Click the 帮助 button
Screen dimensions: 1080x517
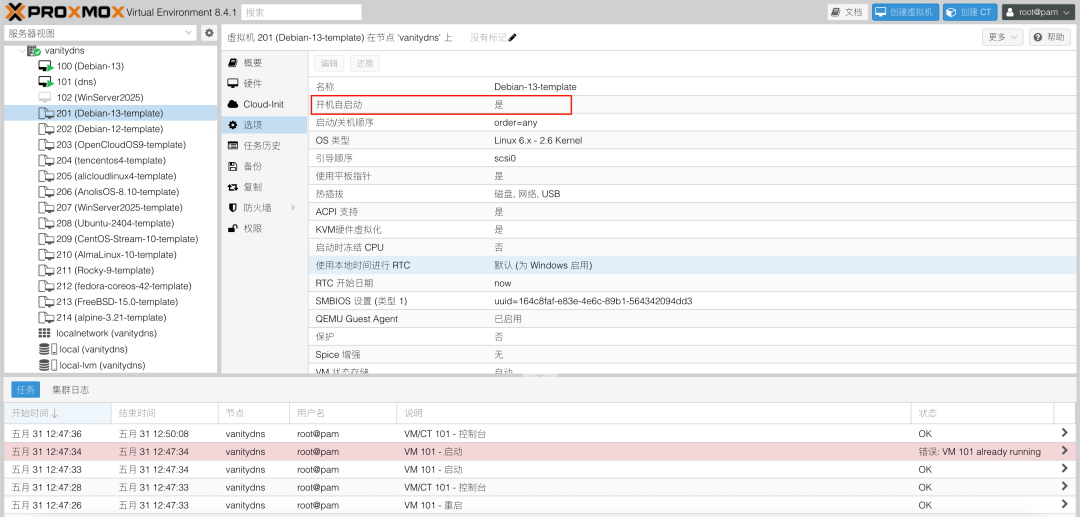[1050, 38]
